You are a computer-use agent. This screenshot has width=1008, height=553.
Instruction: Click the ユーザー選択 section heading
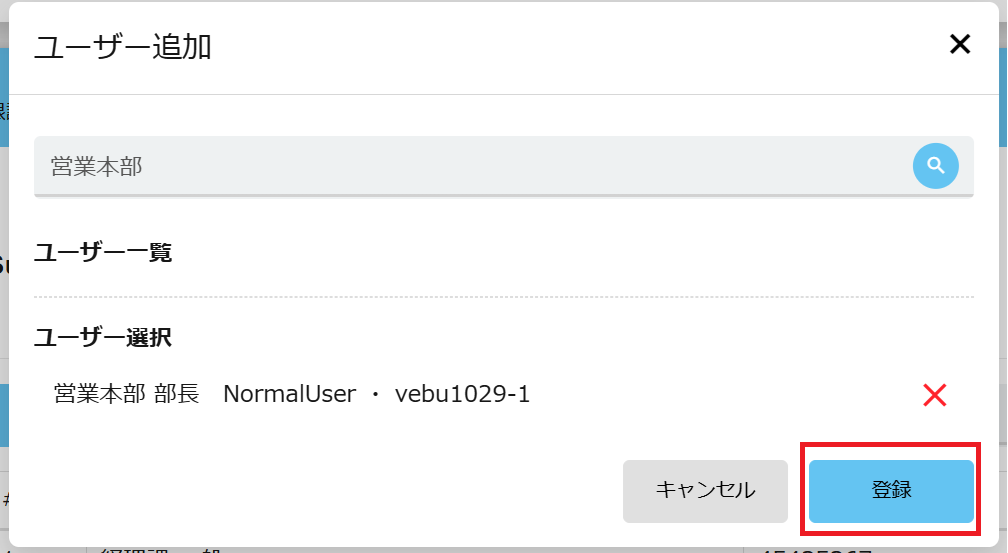[103, 337]
